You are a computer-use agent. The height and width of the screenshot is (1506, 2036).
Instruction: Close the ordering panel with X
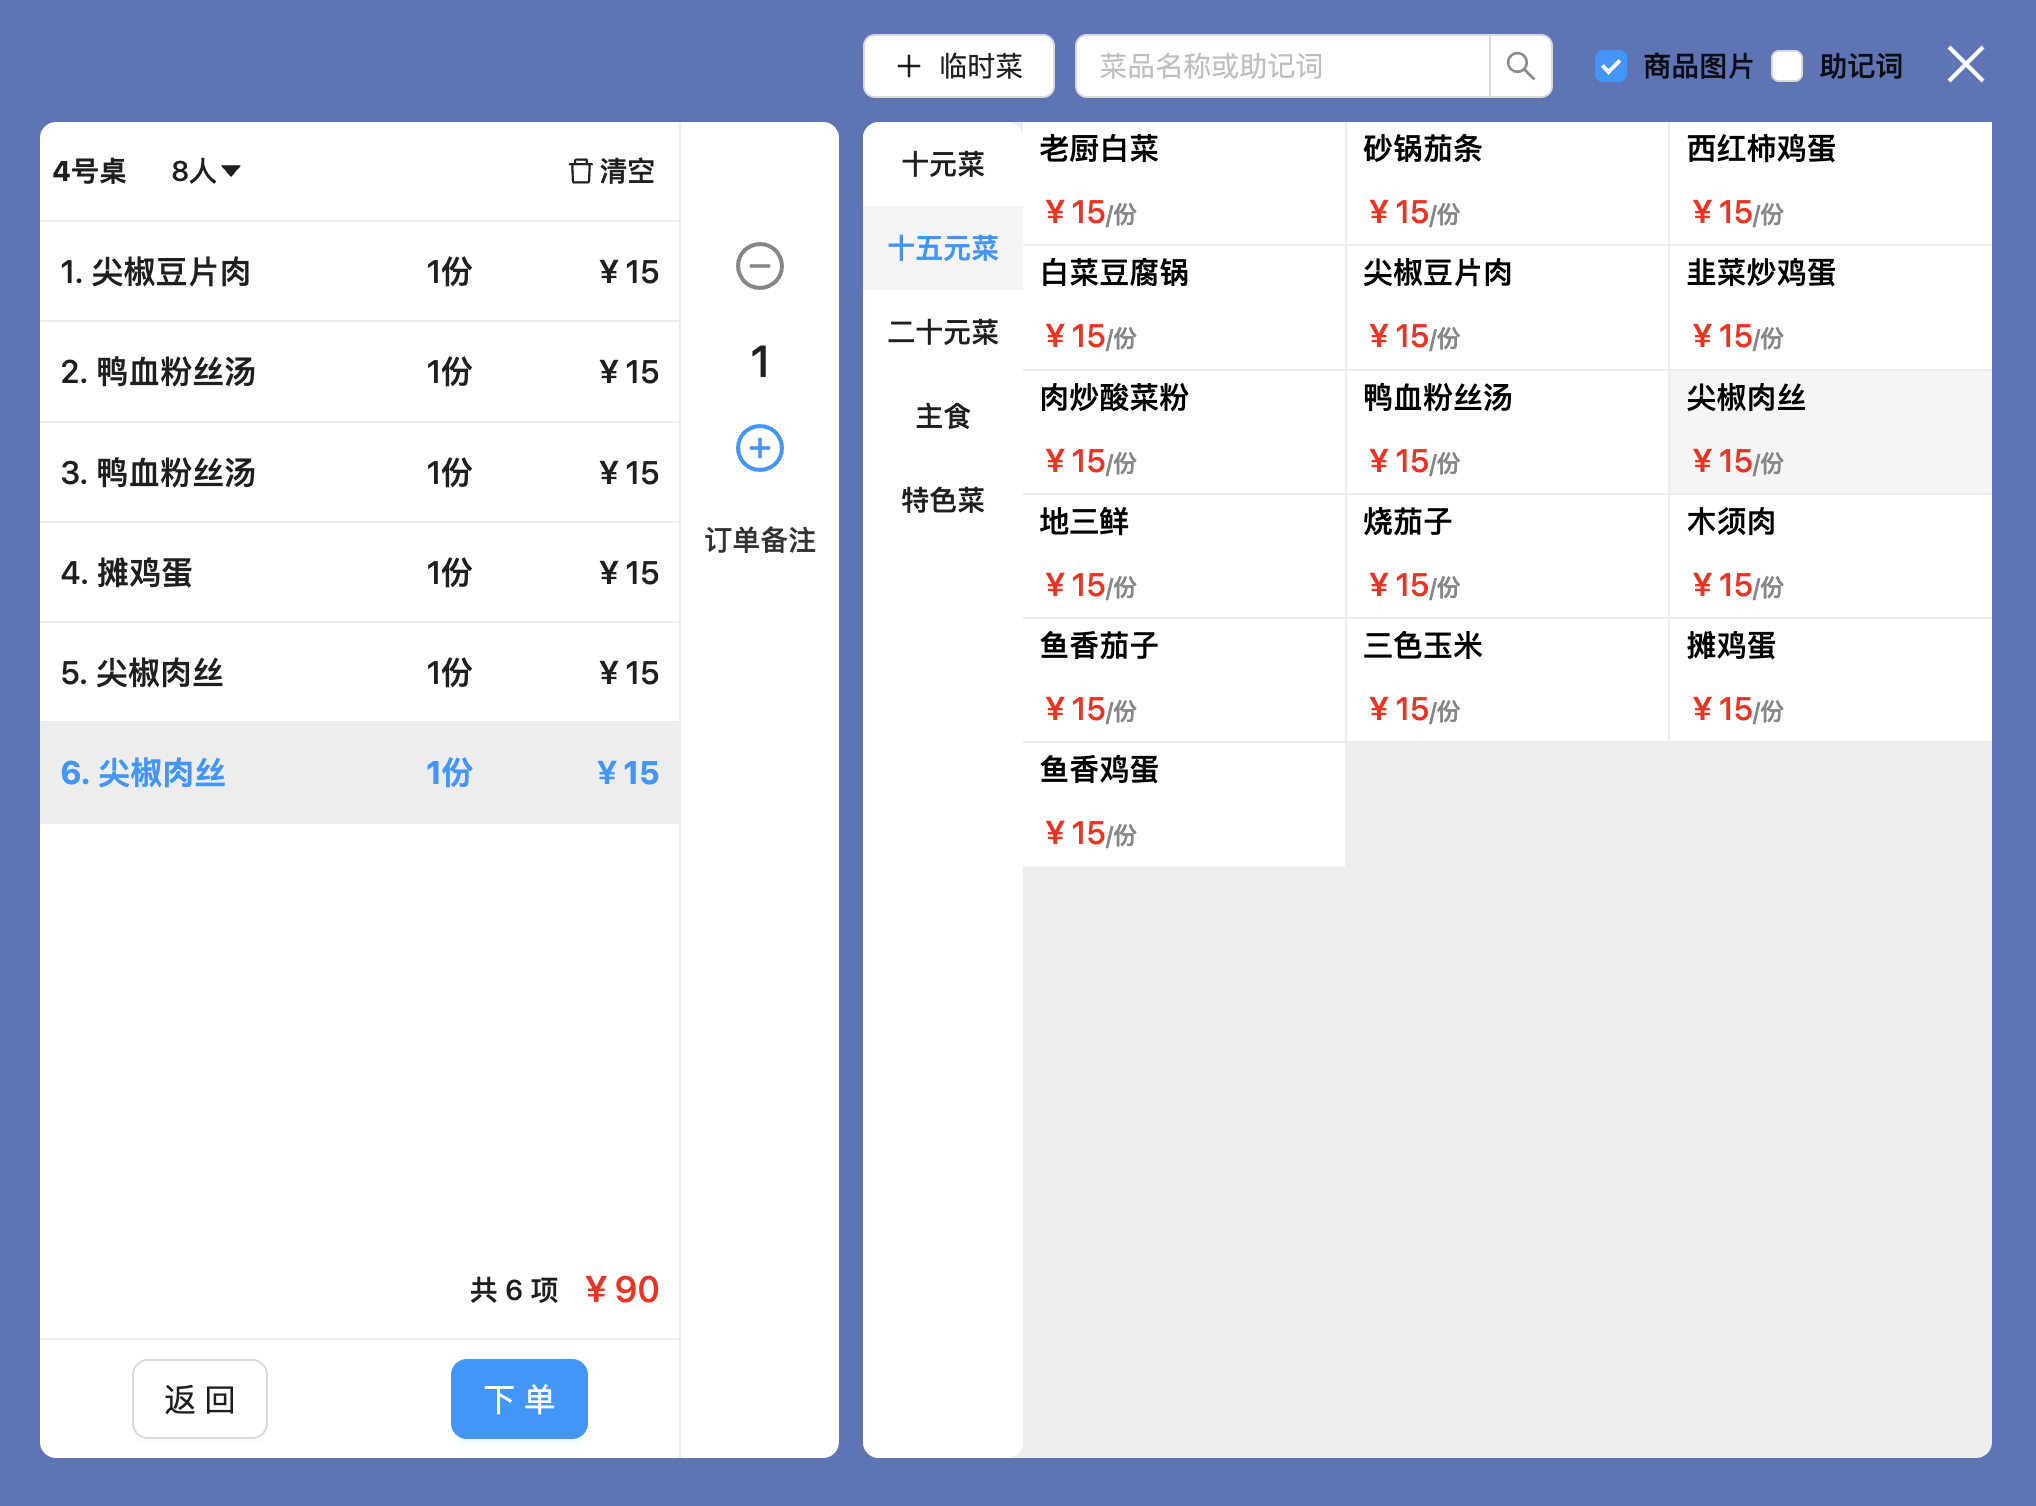(1965, 65)
